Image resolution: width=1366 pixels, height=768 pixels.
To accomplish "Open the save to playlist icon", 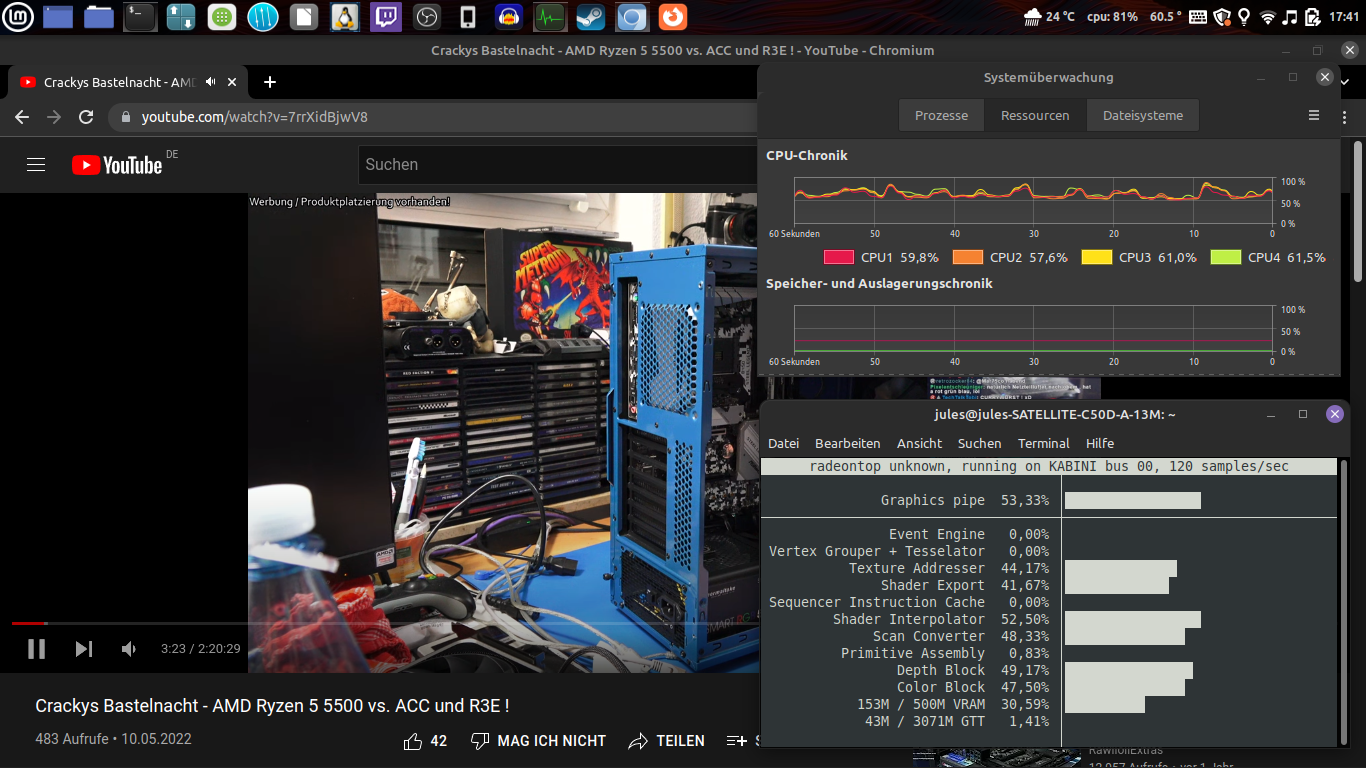I will coord(737,741).
